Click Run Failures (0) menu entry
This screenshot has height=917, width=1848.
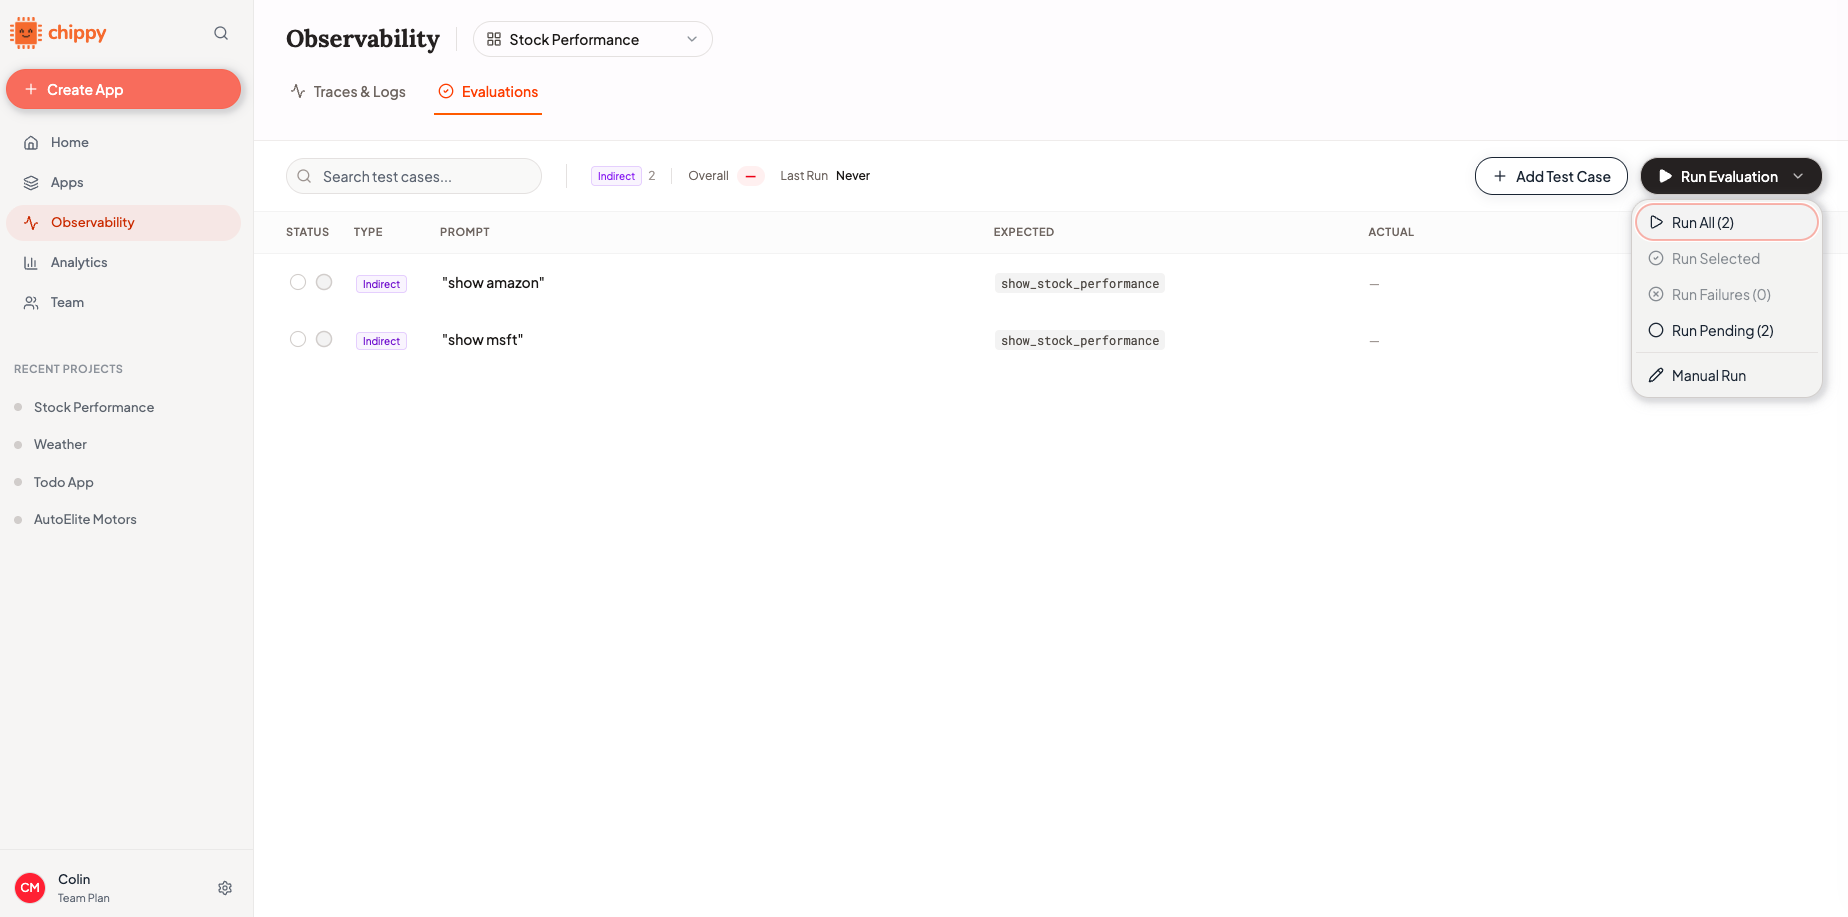(1727, 295)
